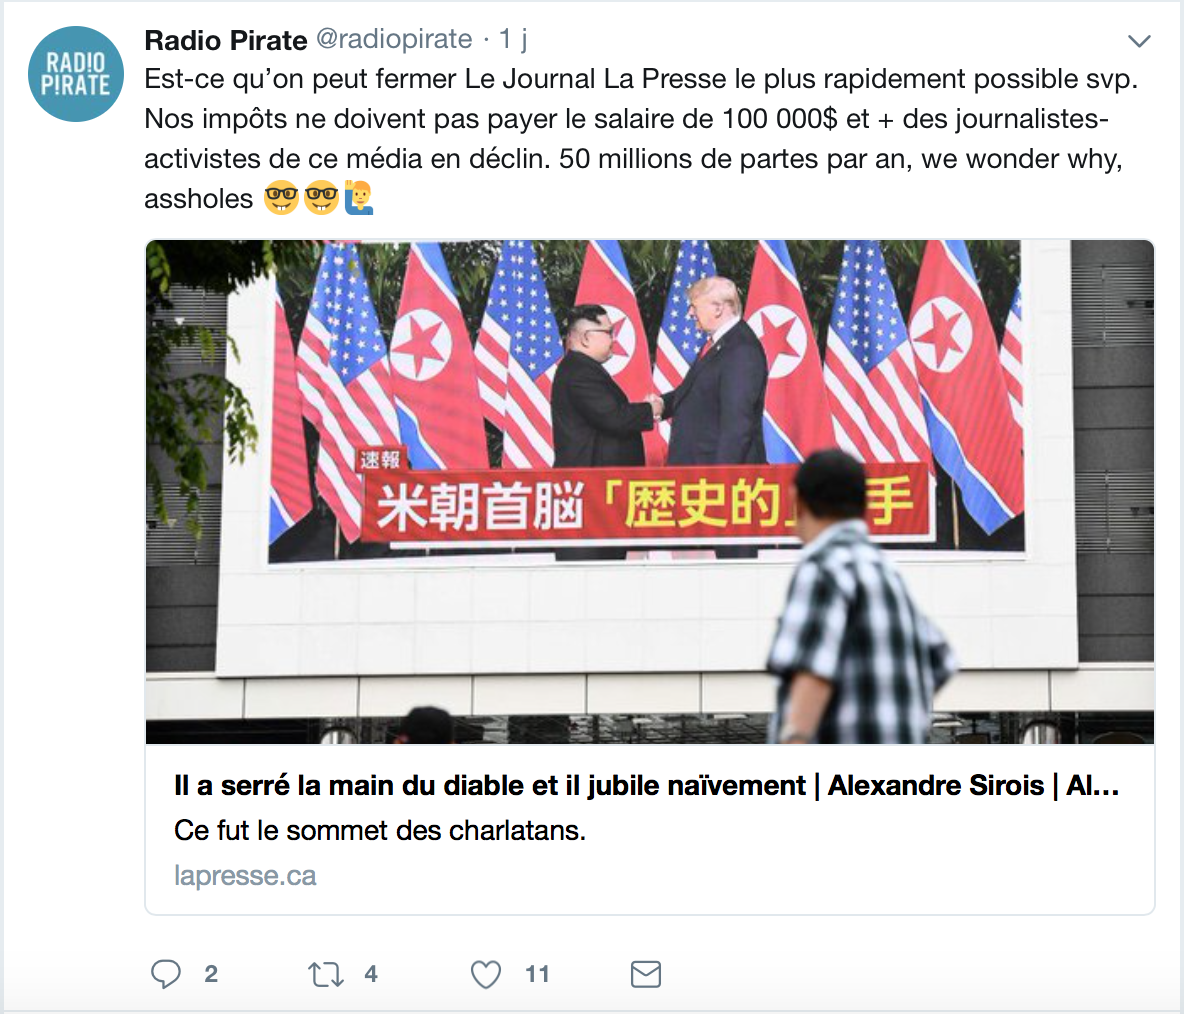This screenshot has width=1184, height=1014.
Task: Open the Radio Pirate display name
Action: click(226, 40)
